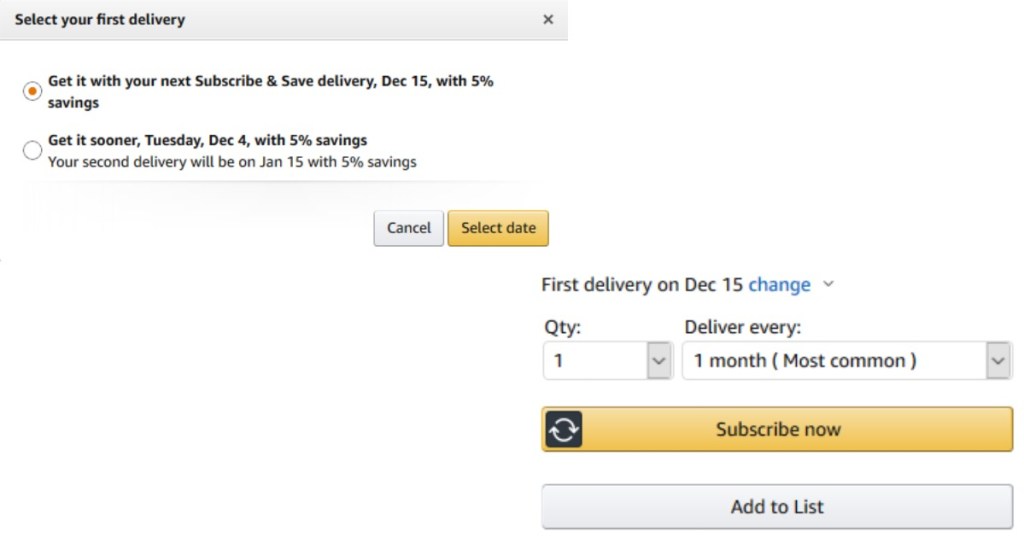This screenshot has height=538, width=1024.
Task: Click the blue change link
Action: (779, 284)
